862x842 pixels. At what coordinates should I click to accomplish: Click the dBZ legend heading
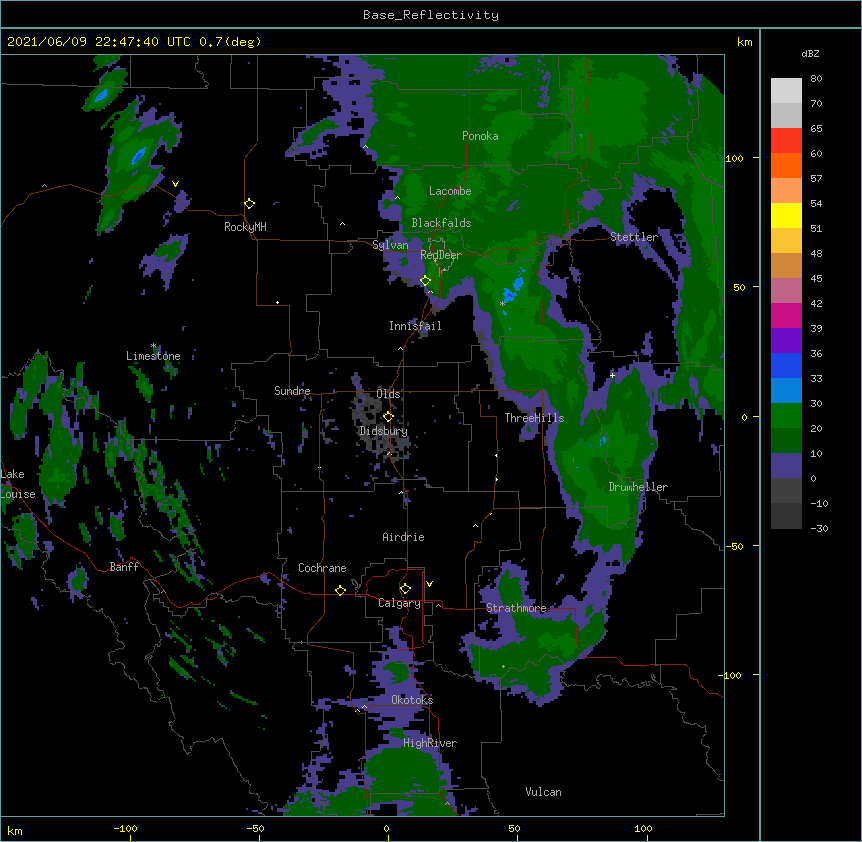(x=810, y=54)
